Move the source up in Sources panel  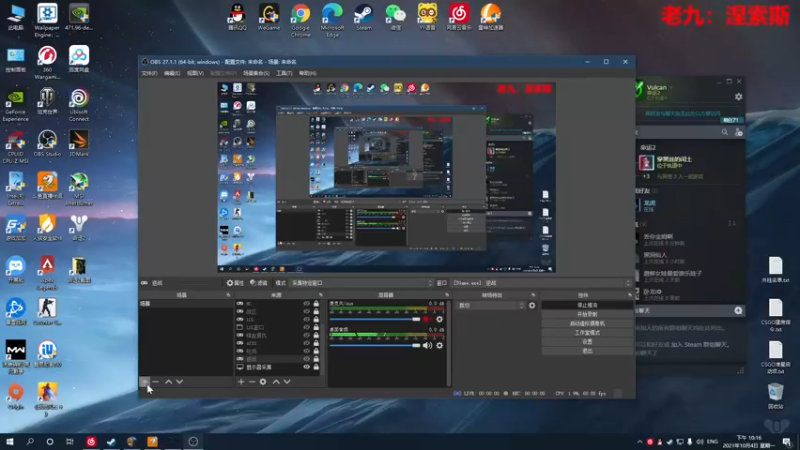(x=276, y=382)
